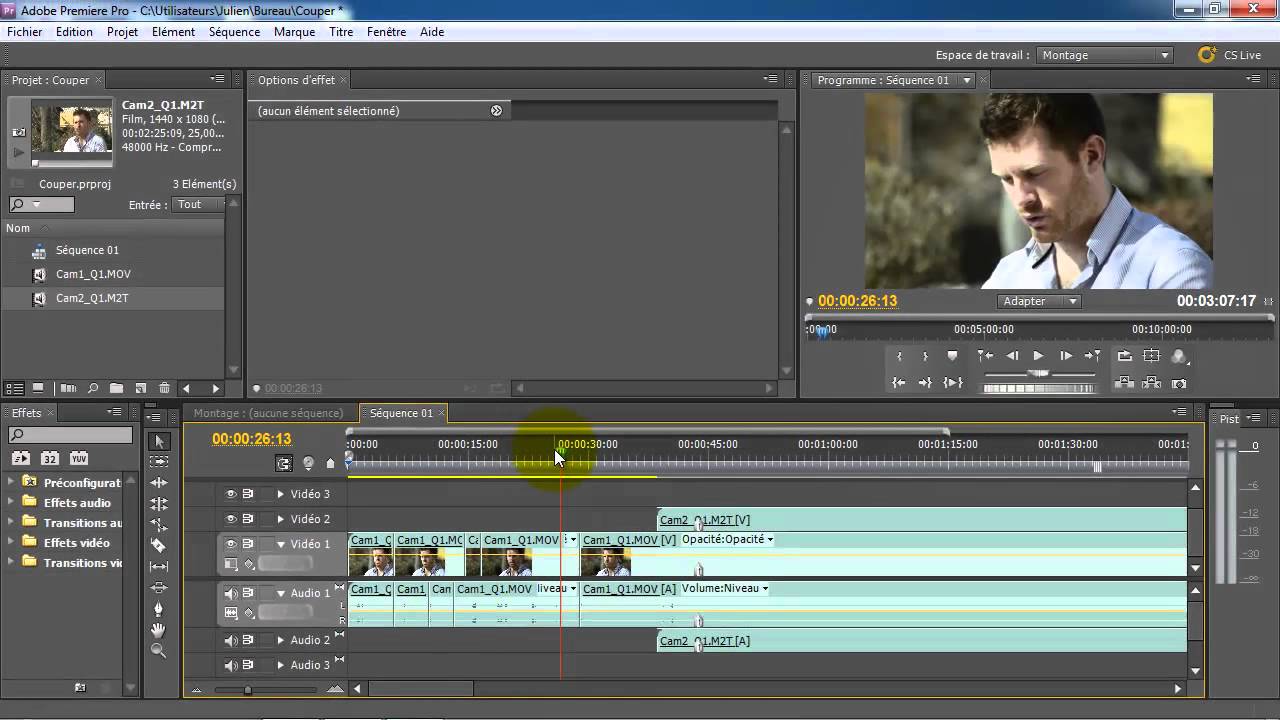Image resolution: width=1280 pixels, height=720 pixels.
Task: Expand the Vidéo 2 track
Action: [x=281, y=519]
